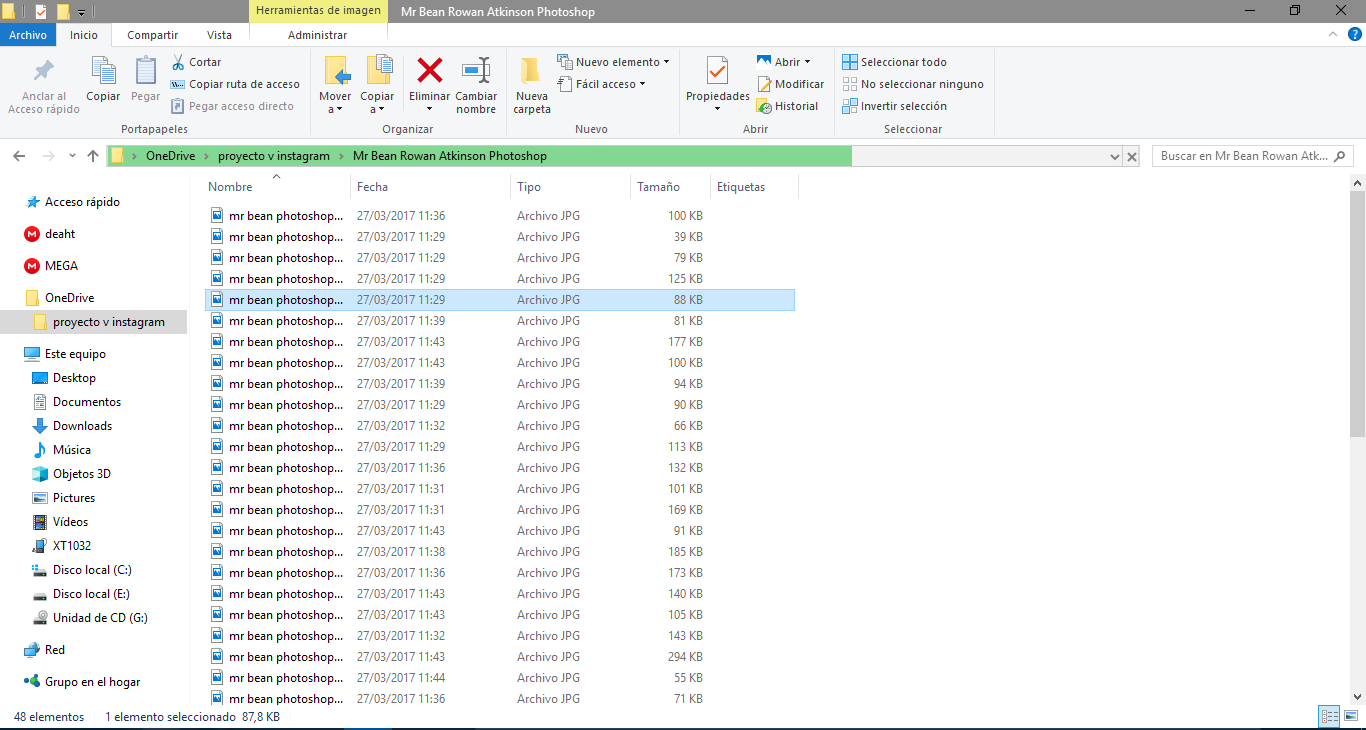Screen dimensions: 1366x730
Task: Switch to details view layout icon
Action: (1329, 716)
